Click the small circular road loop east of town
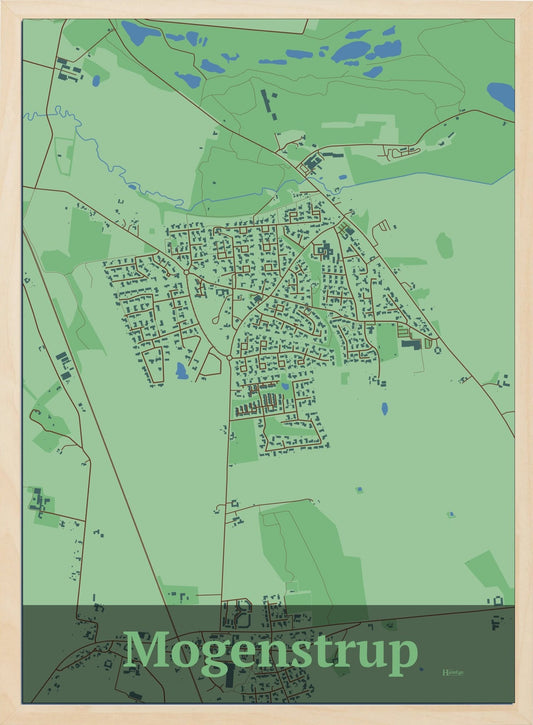This screenshot has width=533, height=725. pyautogui.click(x=438, y=350)
